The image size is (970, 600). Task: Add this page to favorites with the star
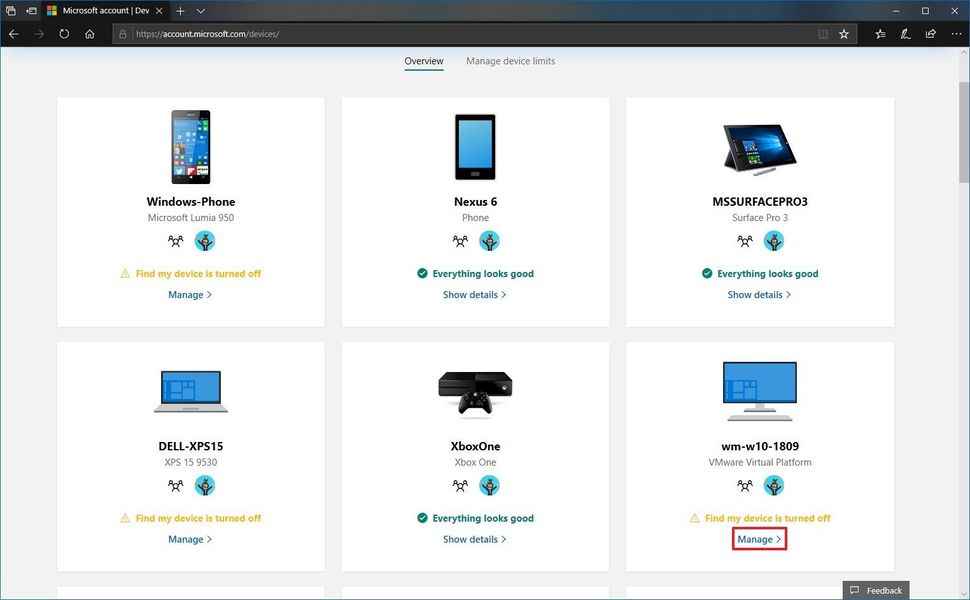(844, 33)
